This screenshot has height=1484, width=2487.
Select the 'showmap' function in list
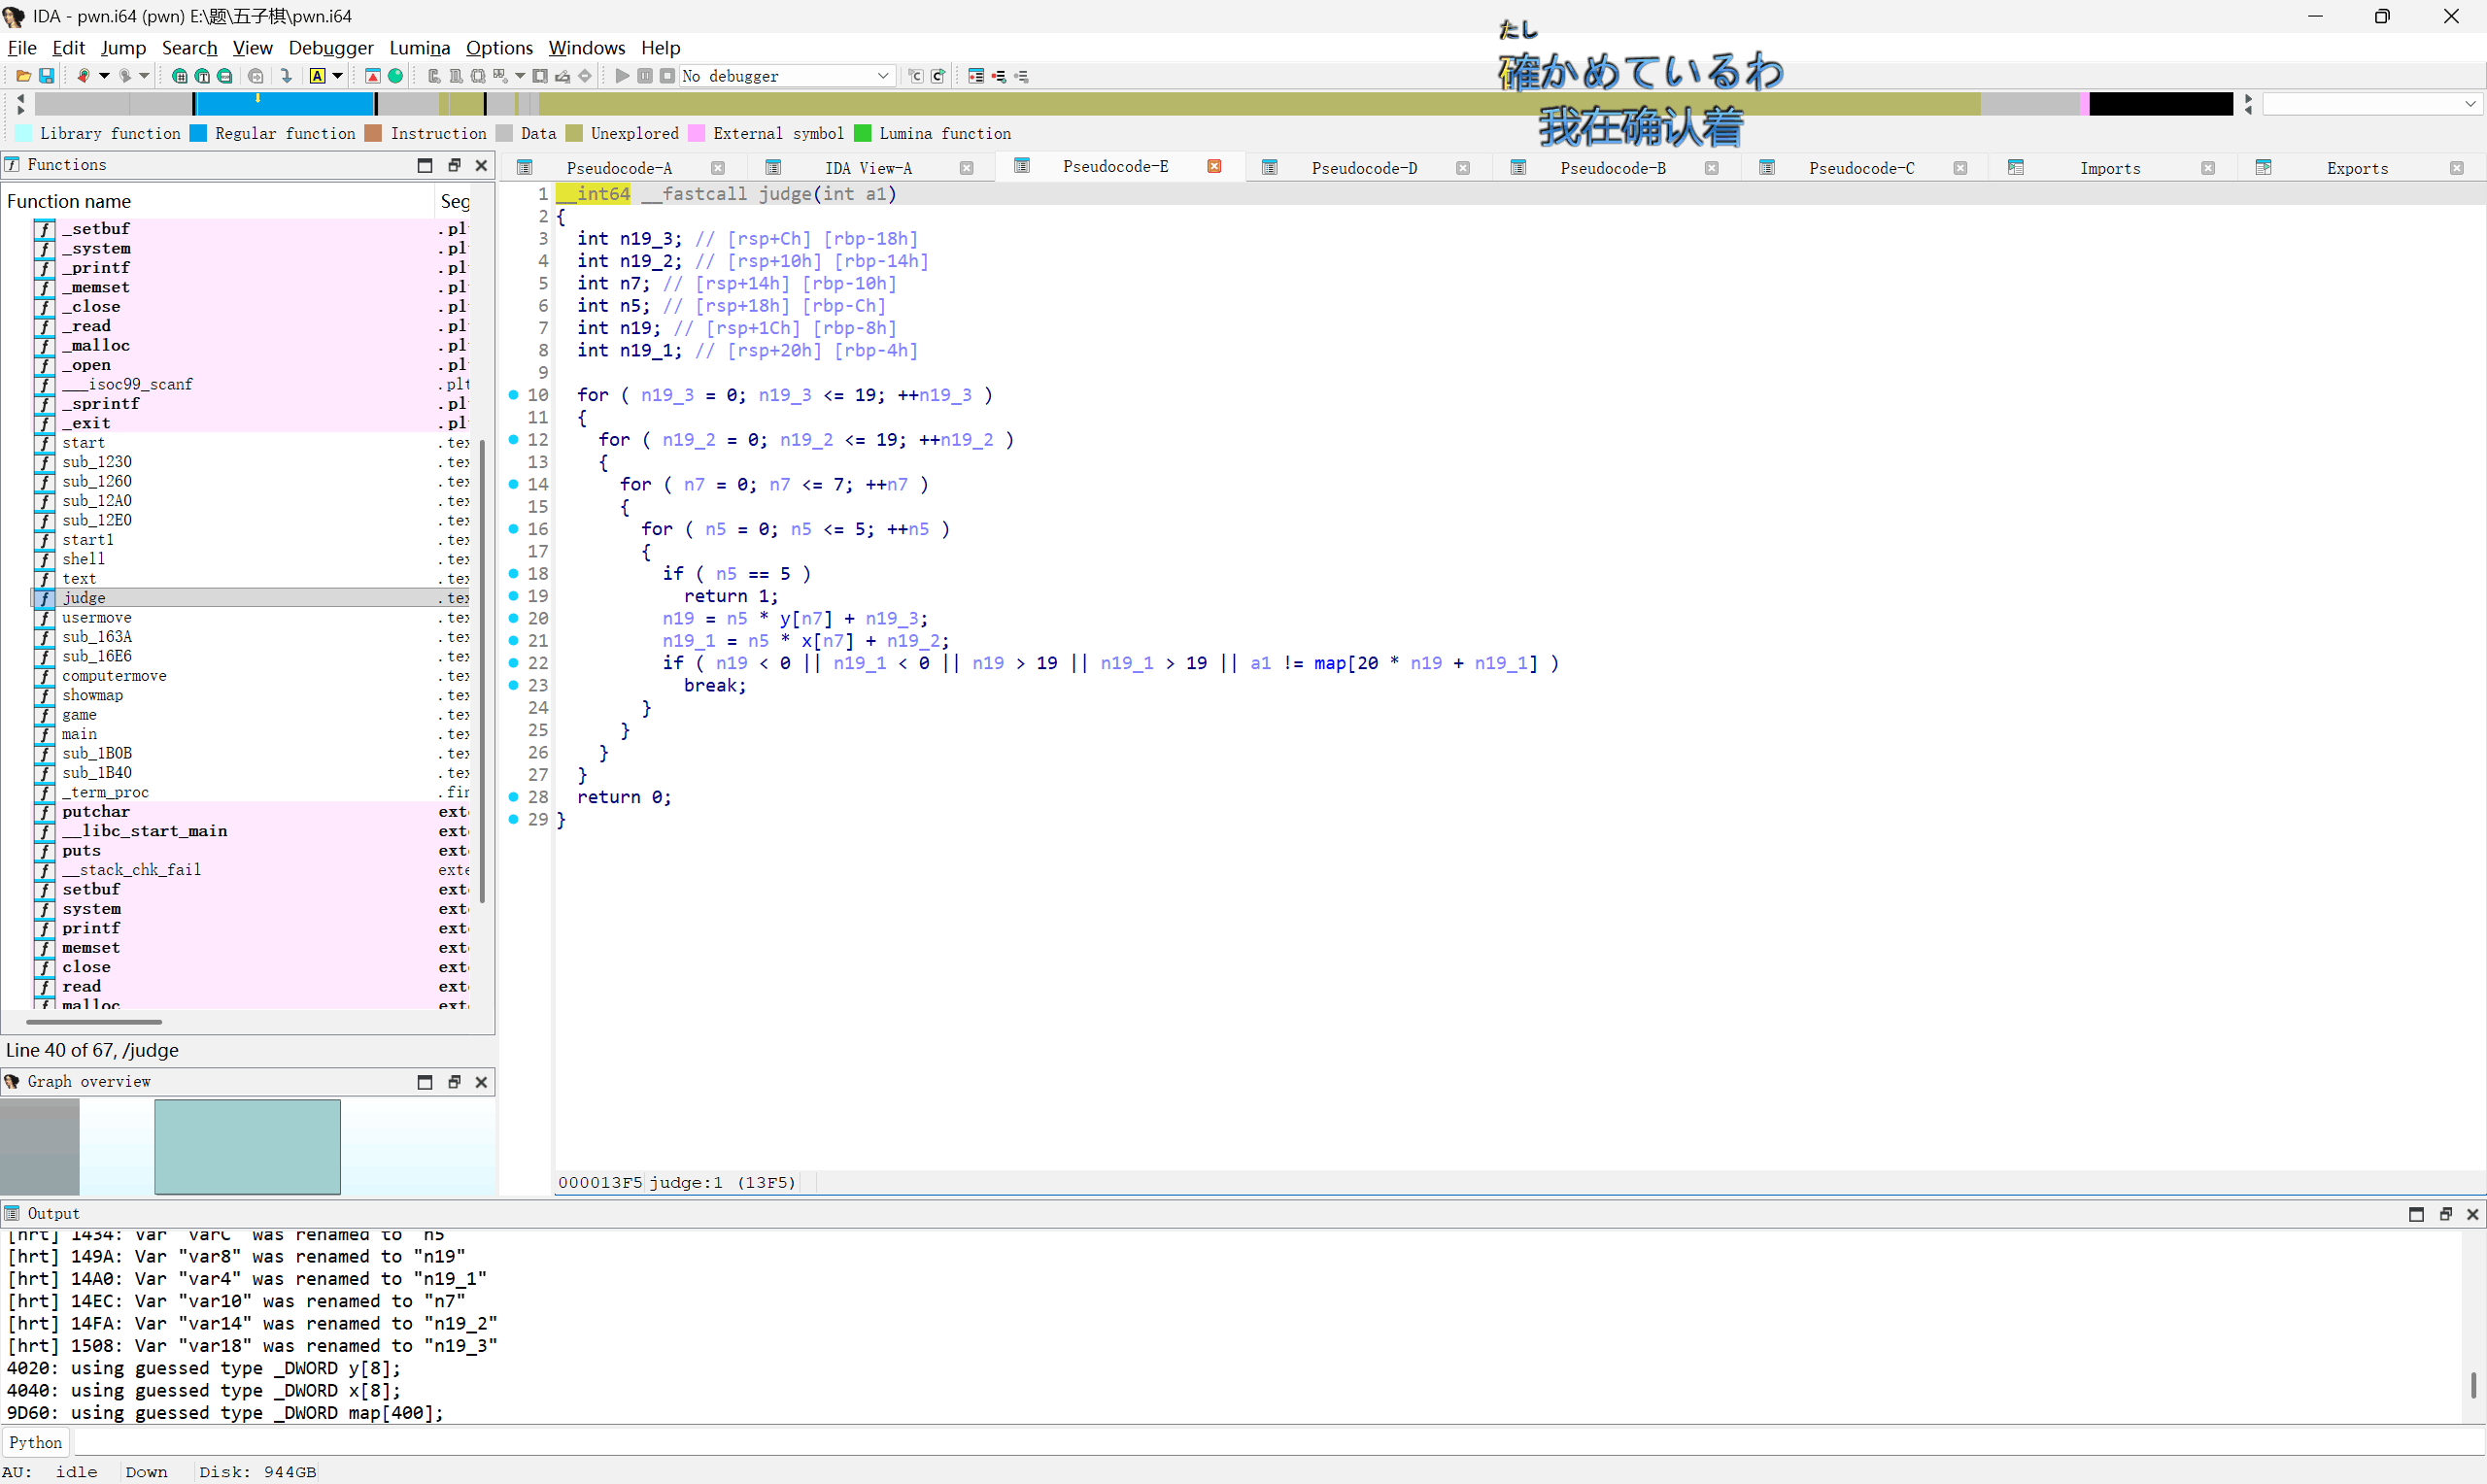point(92,695)
